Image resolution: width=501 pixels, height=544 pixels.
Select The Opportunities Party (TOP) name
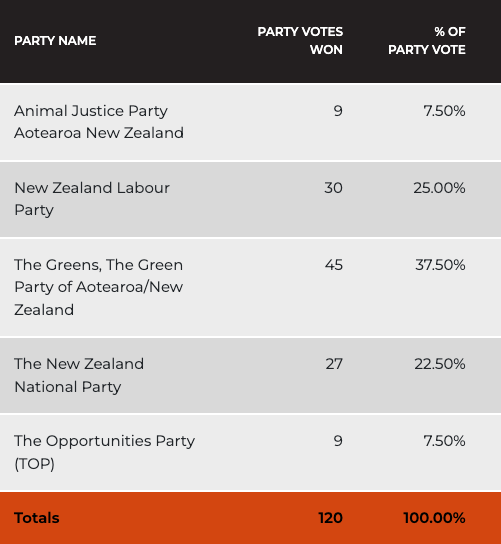click(104, 452)
